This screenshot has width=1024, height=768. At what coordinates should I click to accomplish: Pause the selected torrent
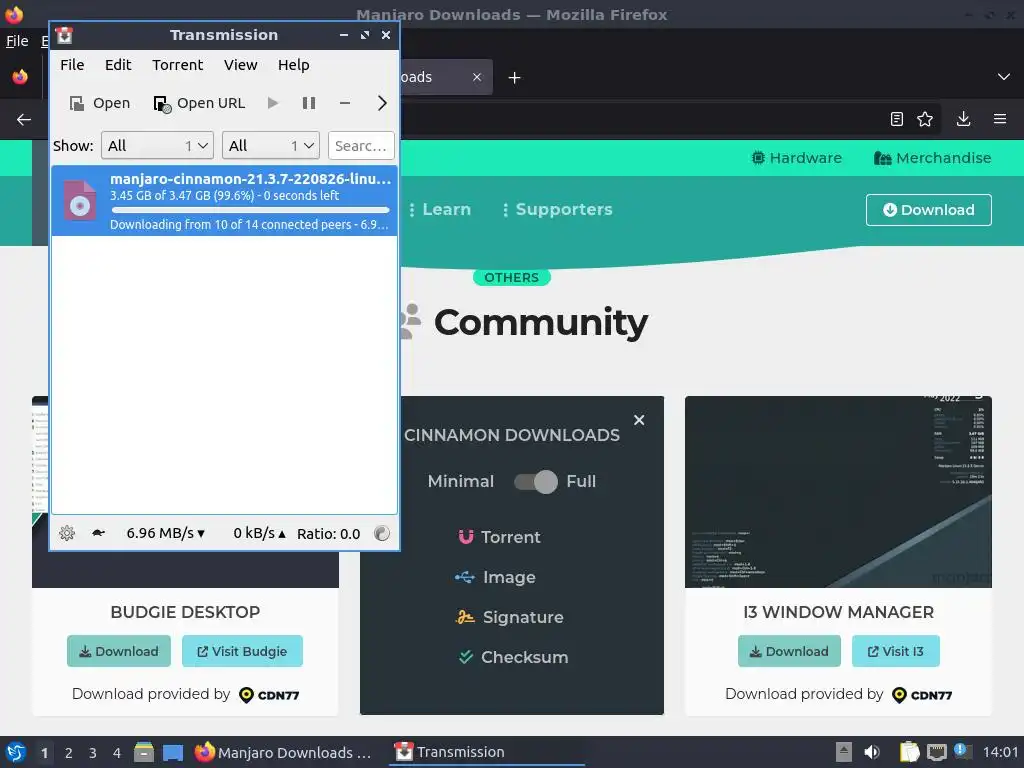(309, 103)
